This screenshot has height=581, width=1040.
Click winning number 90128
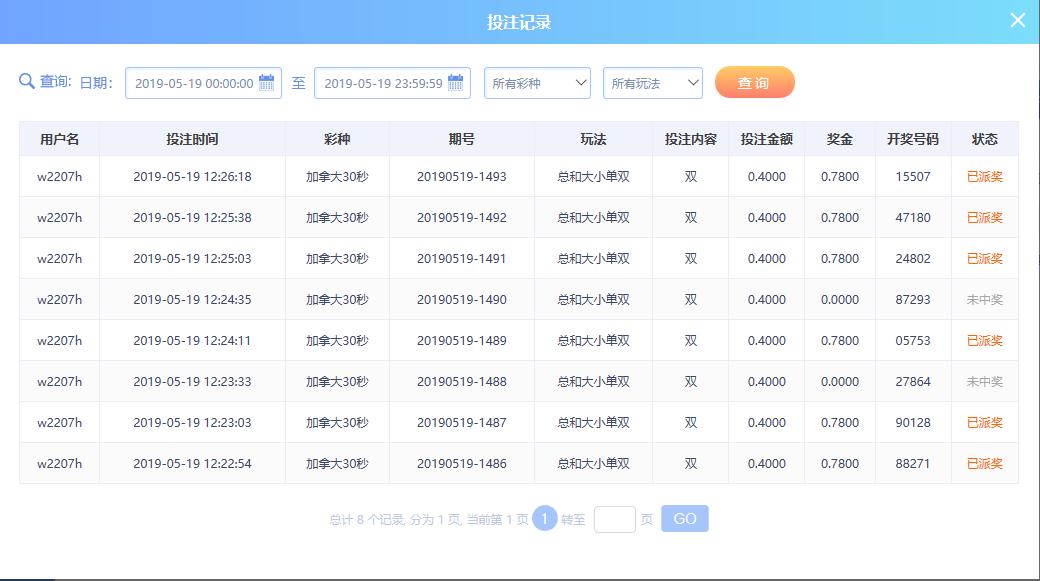pos(913,422)
